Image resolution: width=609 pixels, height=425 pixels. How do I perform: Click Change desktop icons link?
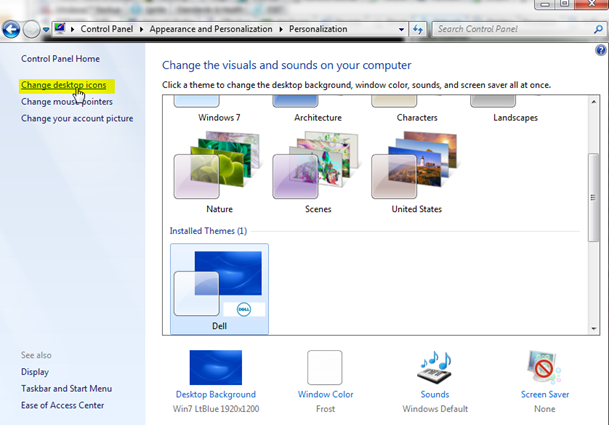point(63,85)
